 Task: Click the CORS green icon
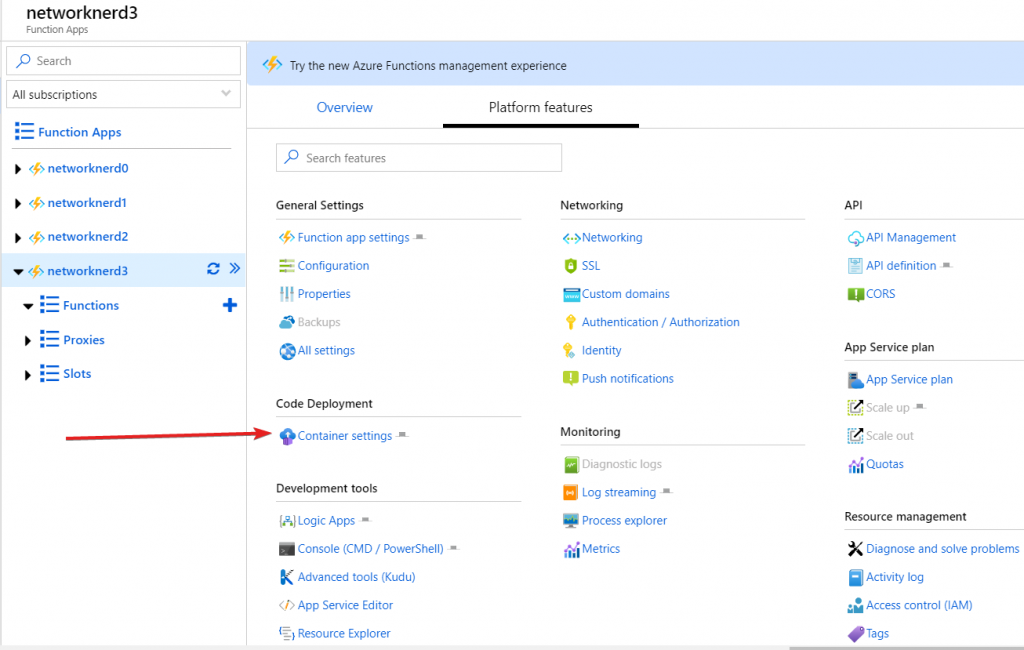(x=855, y=295)
